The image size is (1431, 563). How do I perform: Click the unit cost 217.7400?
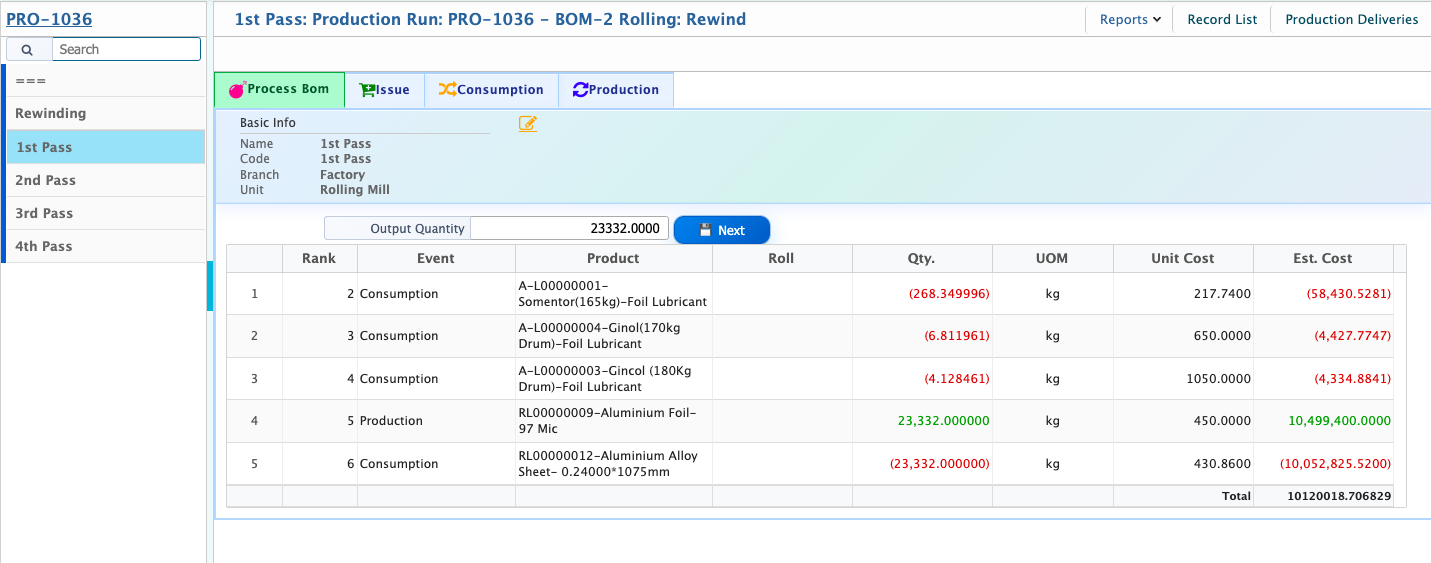pyautogui.click(x=1221, y=294)
